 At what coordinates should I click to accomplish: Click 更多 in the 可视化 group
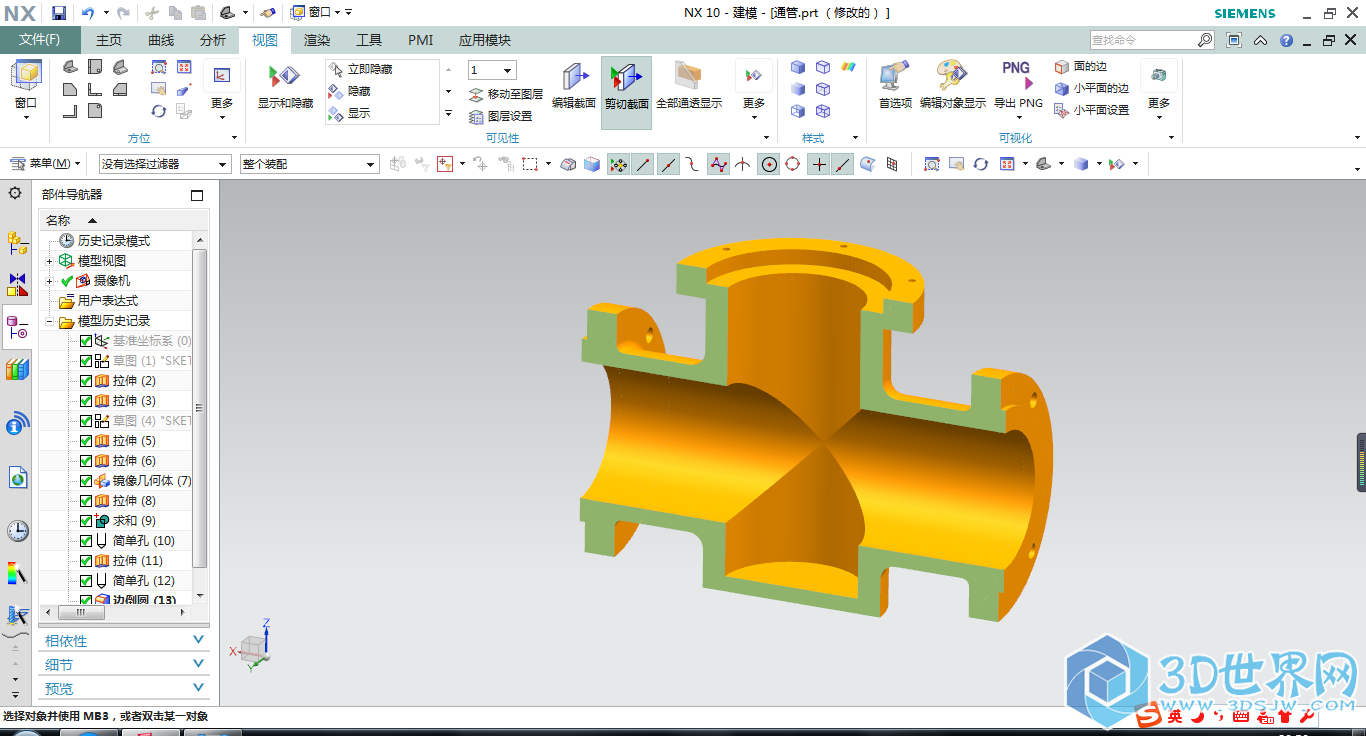[1159, 90]
